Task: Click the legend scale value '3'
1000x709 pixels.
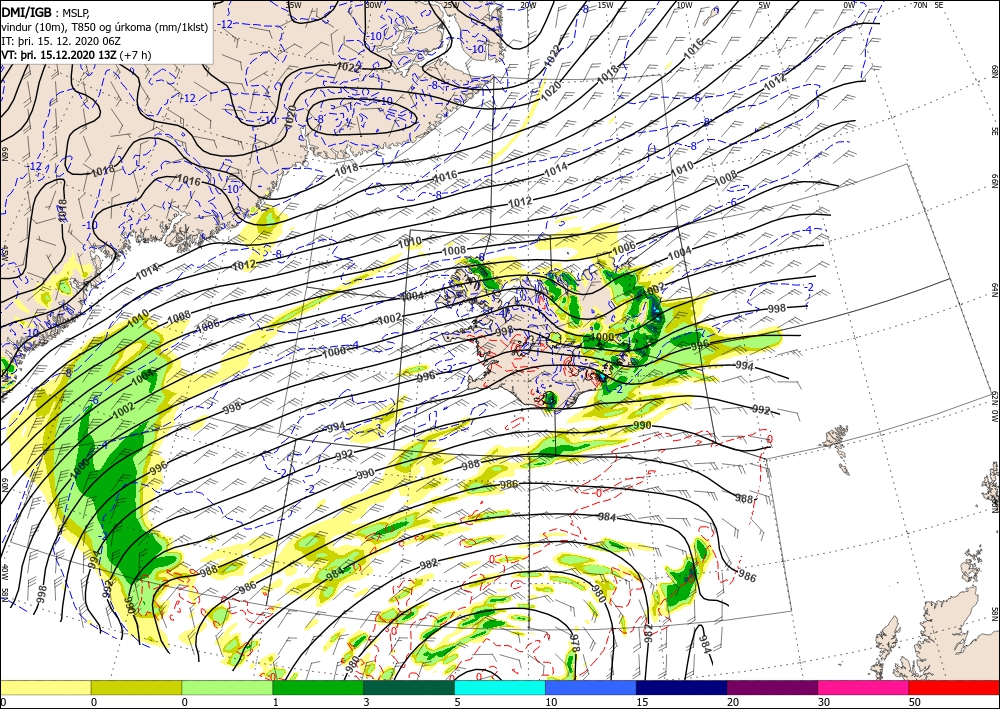Action: coord(366,702)
